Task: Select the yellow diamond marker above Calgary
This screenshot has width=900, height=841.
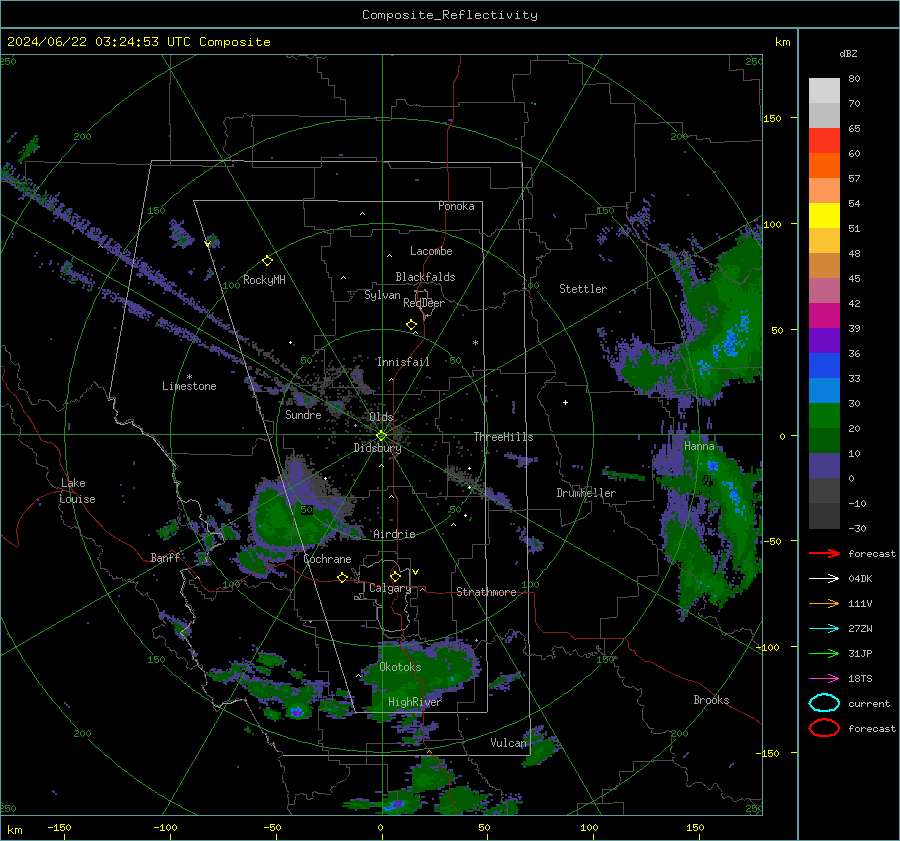Action: [x=395, y=576]
